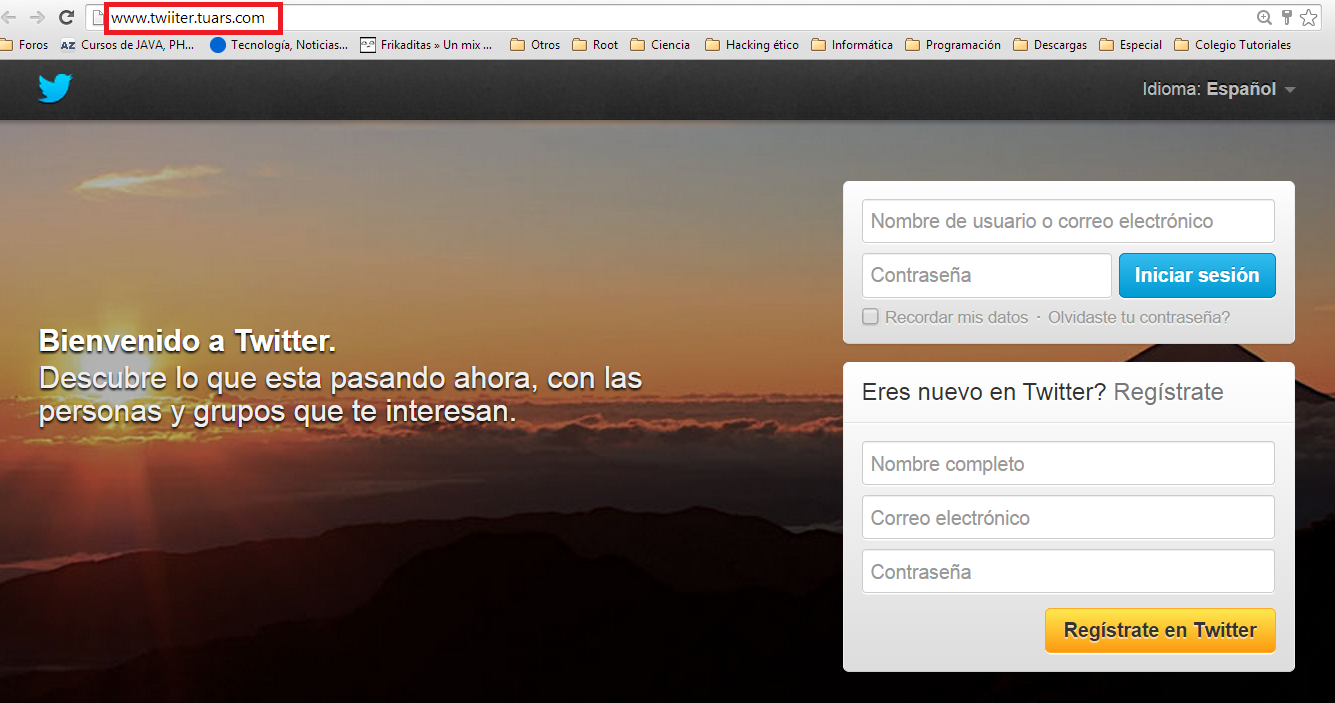Open the Frikaditas » Un mix... bookmark
The height and width of the screenshot is (703, 1335).
[427, 45]
